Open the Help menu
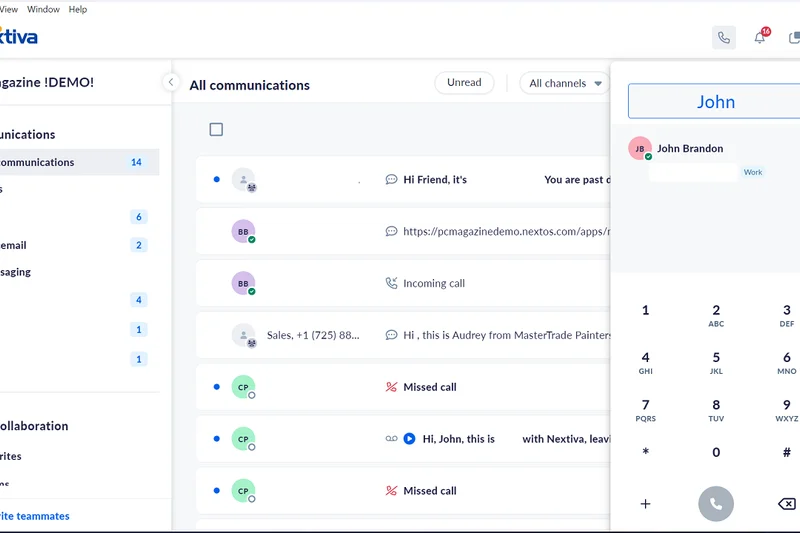 pos(78,9)
